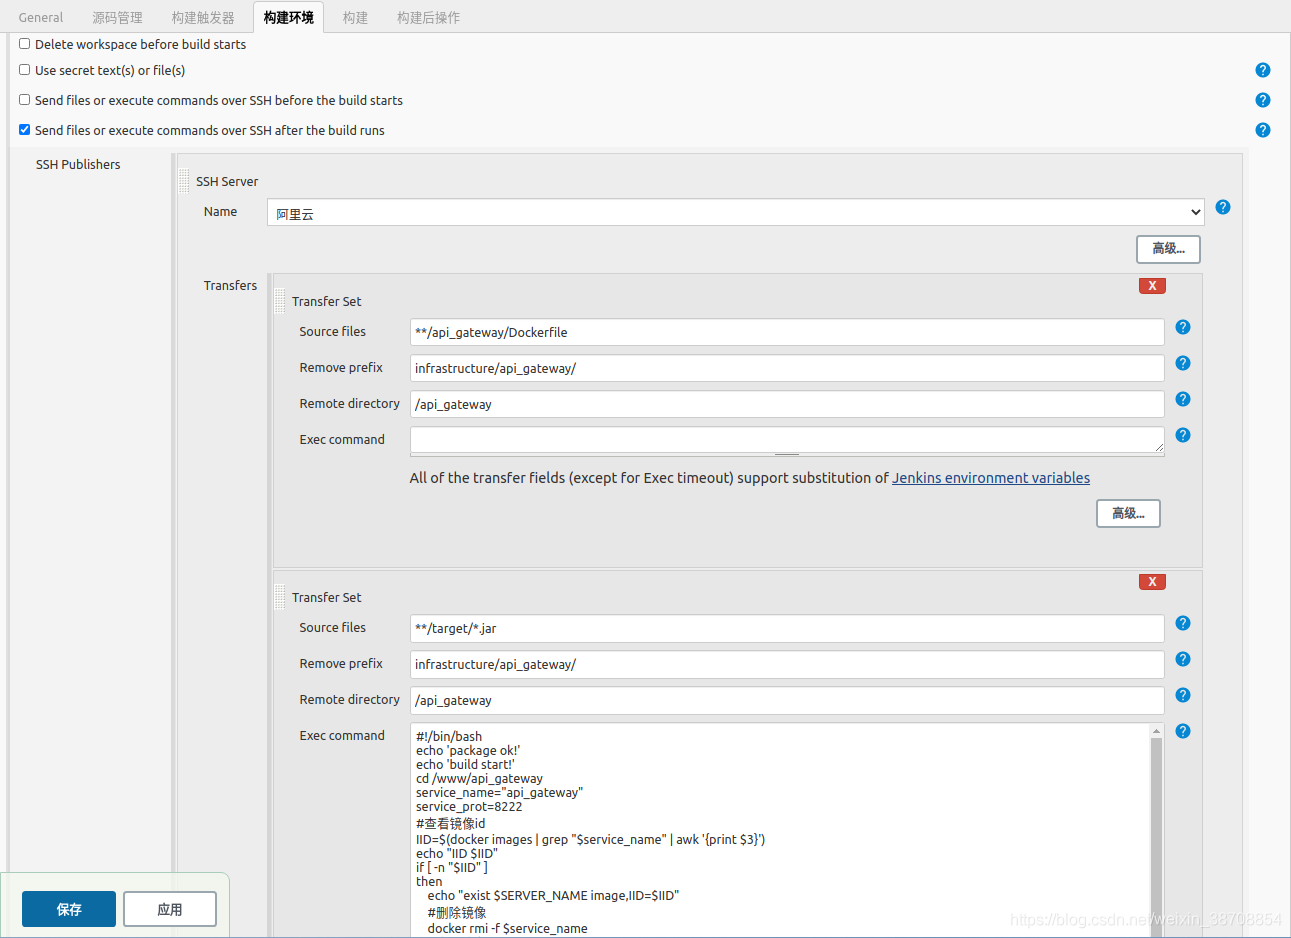Open help for Use secret text(s) or file(s)
The height and width of the screenshot is (938, 1291).
(1262, 70)
